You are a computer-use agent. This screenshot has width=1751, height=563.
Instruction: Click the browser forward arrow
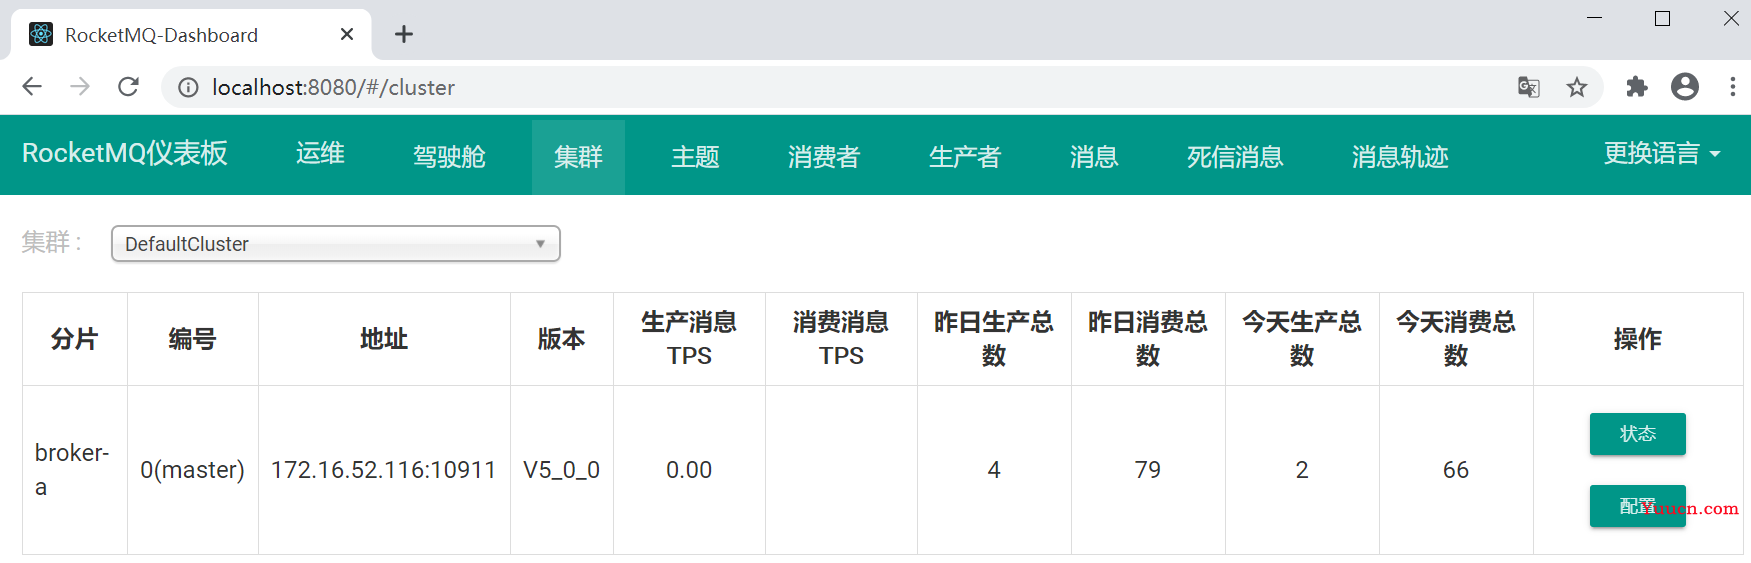click(80, 87)
